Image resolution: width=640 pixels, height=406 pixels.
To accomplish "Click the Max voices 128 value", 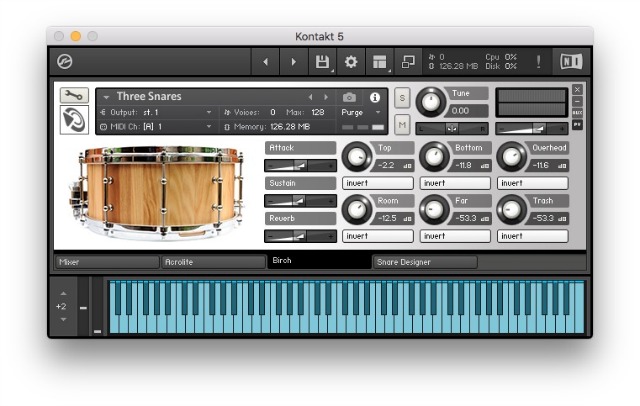I will tap(318, 112).
